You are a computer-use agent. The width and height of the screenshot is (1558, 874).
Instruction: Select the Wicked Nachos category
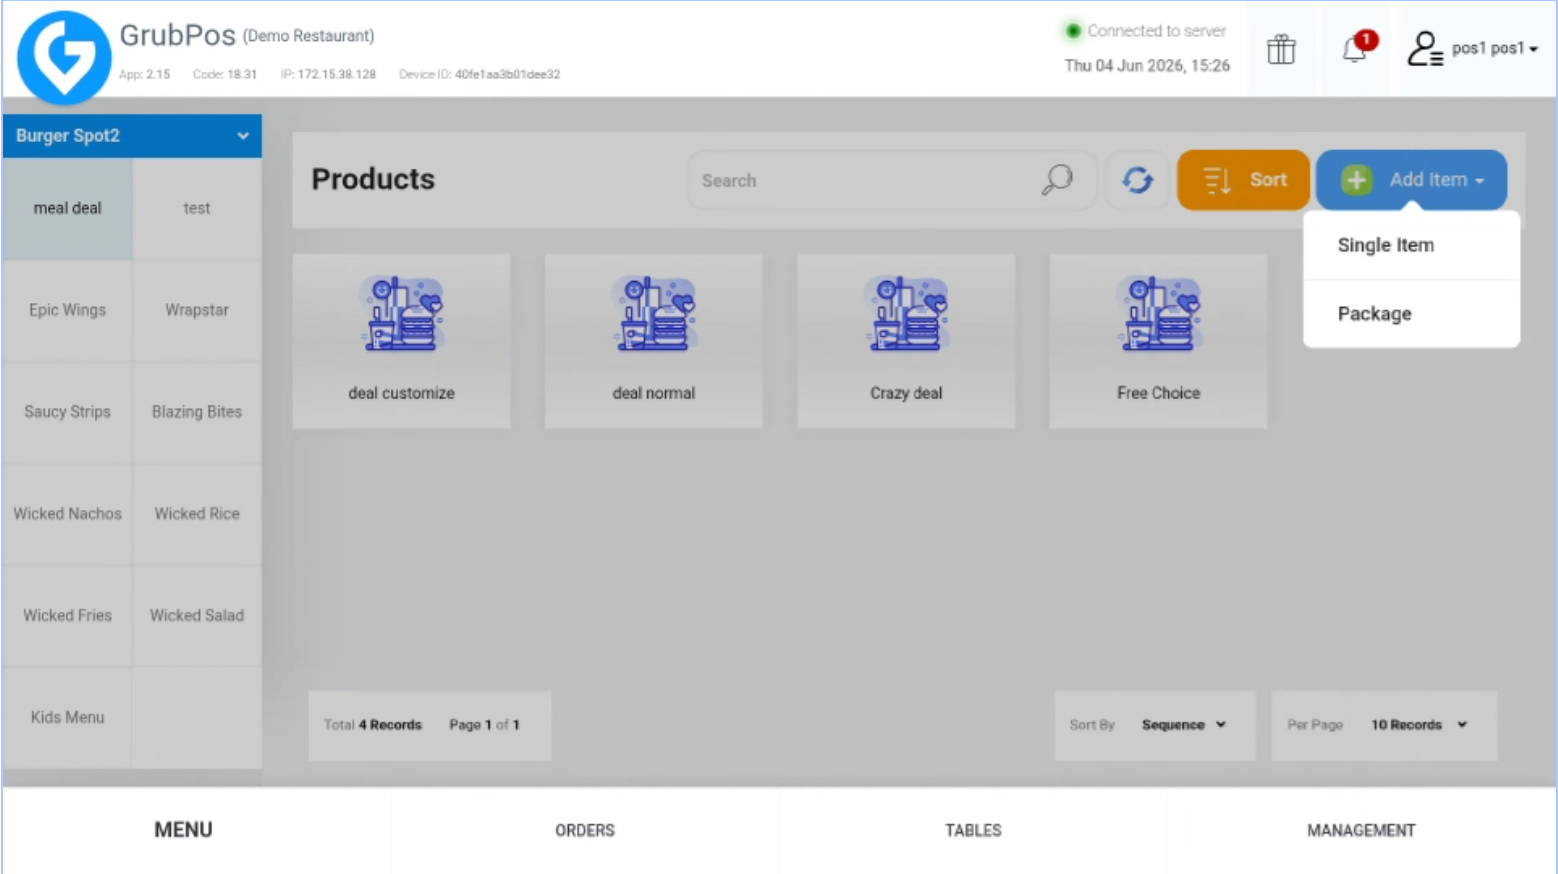tap(67, 514)
